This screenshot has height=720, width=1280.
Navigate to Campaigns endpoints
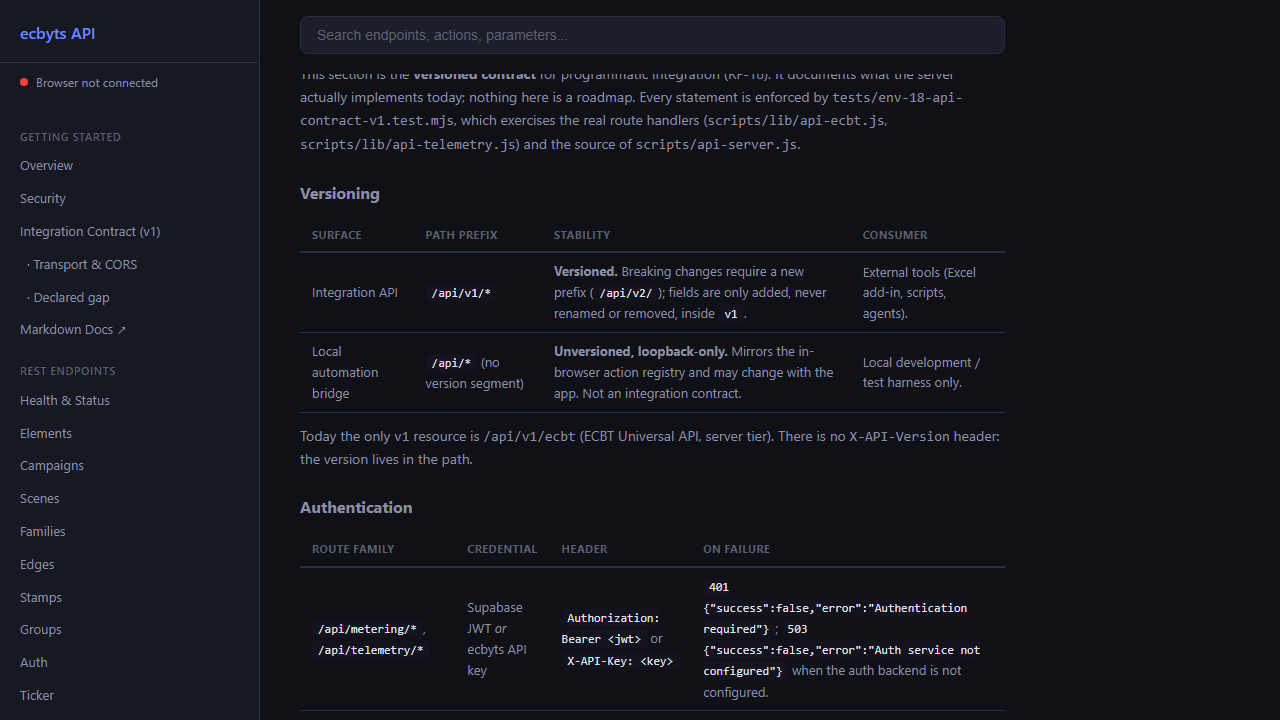point(52,465)
